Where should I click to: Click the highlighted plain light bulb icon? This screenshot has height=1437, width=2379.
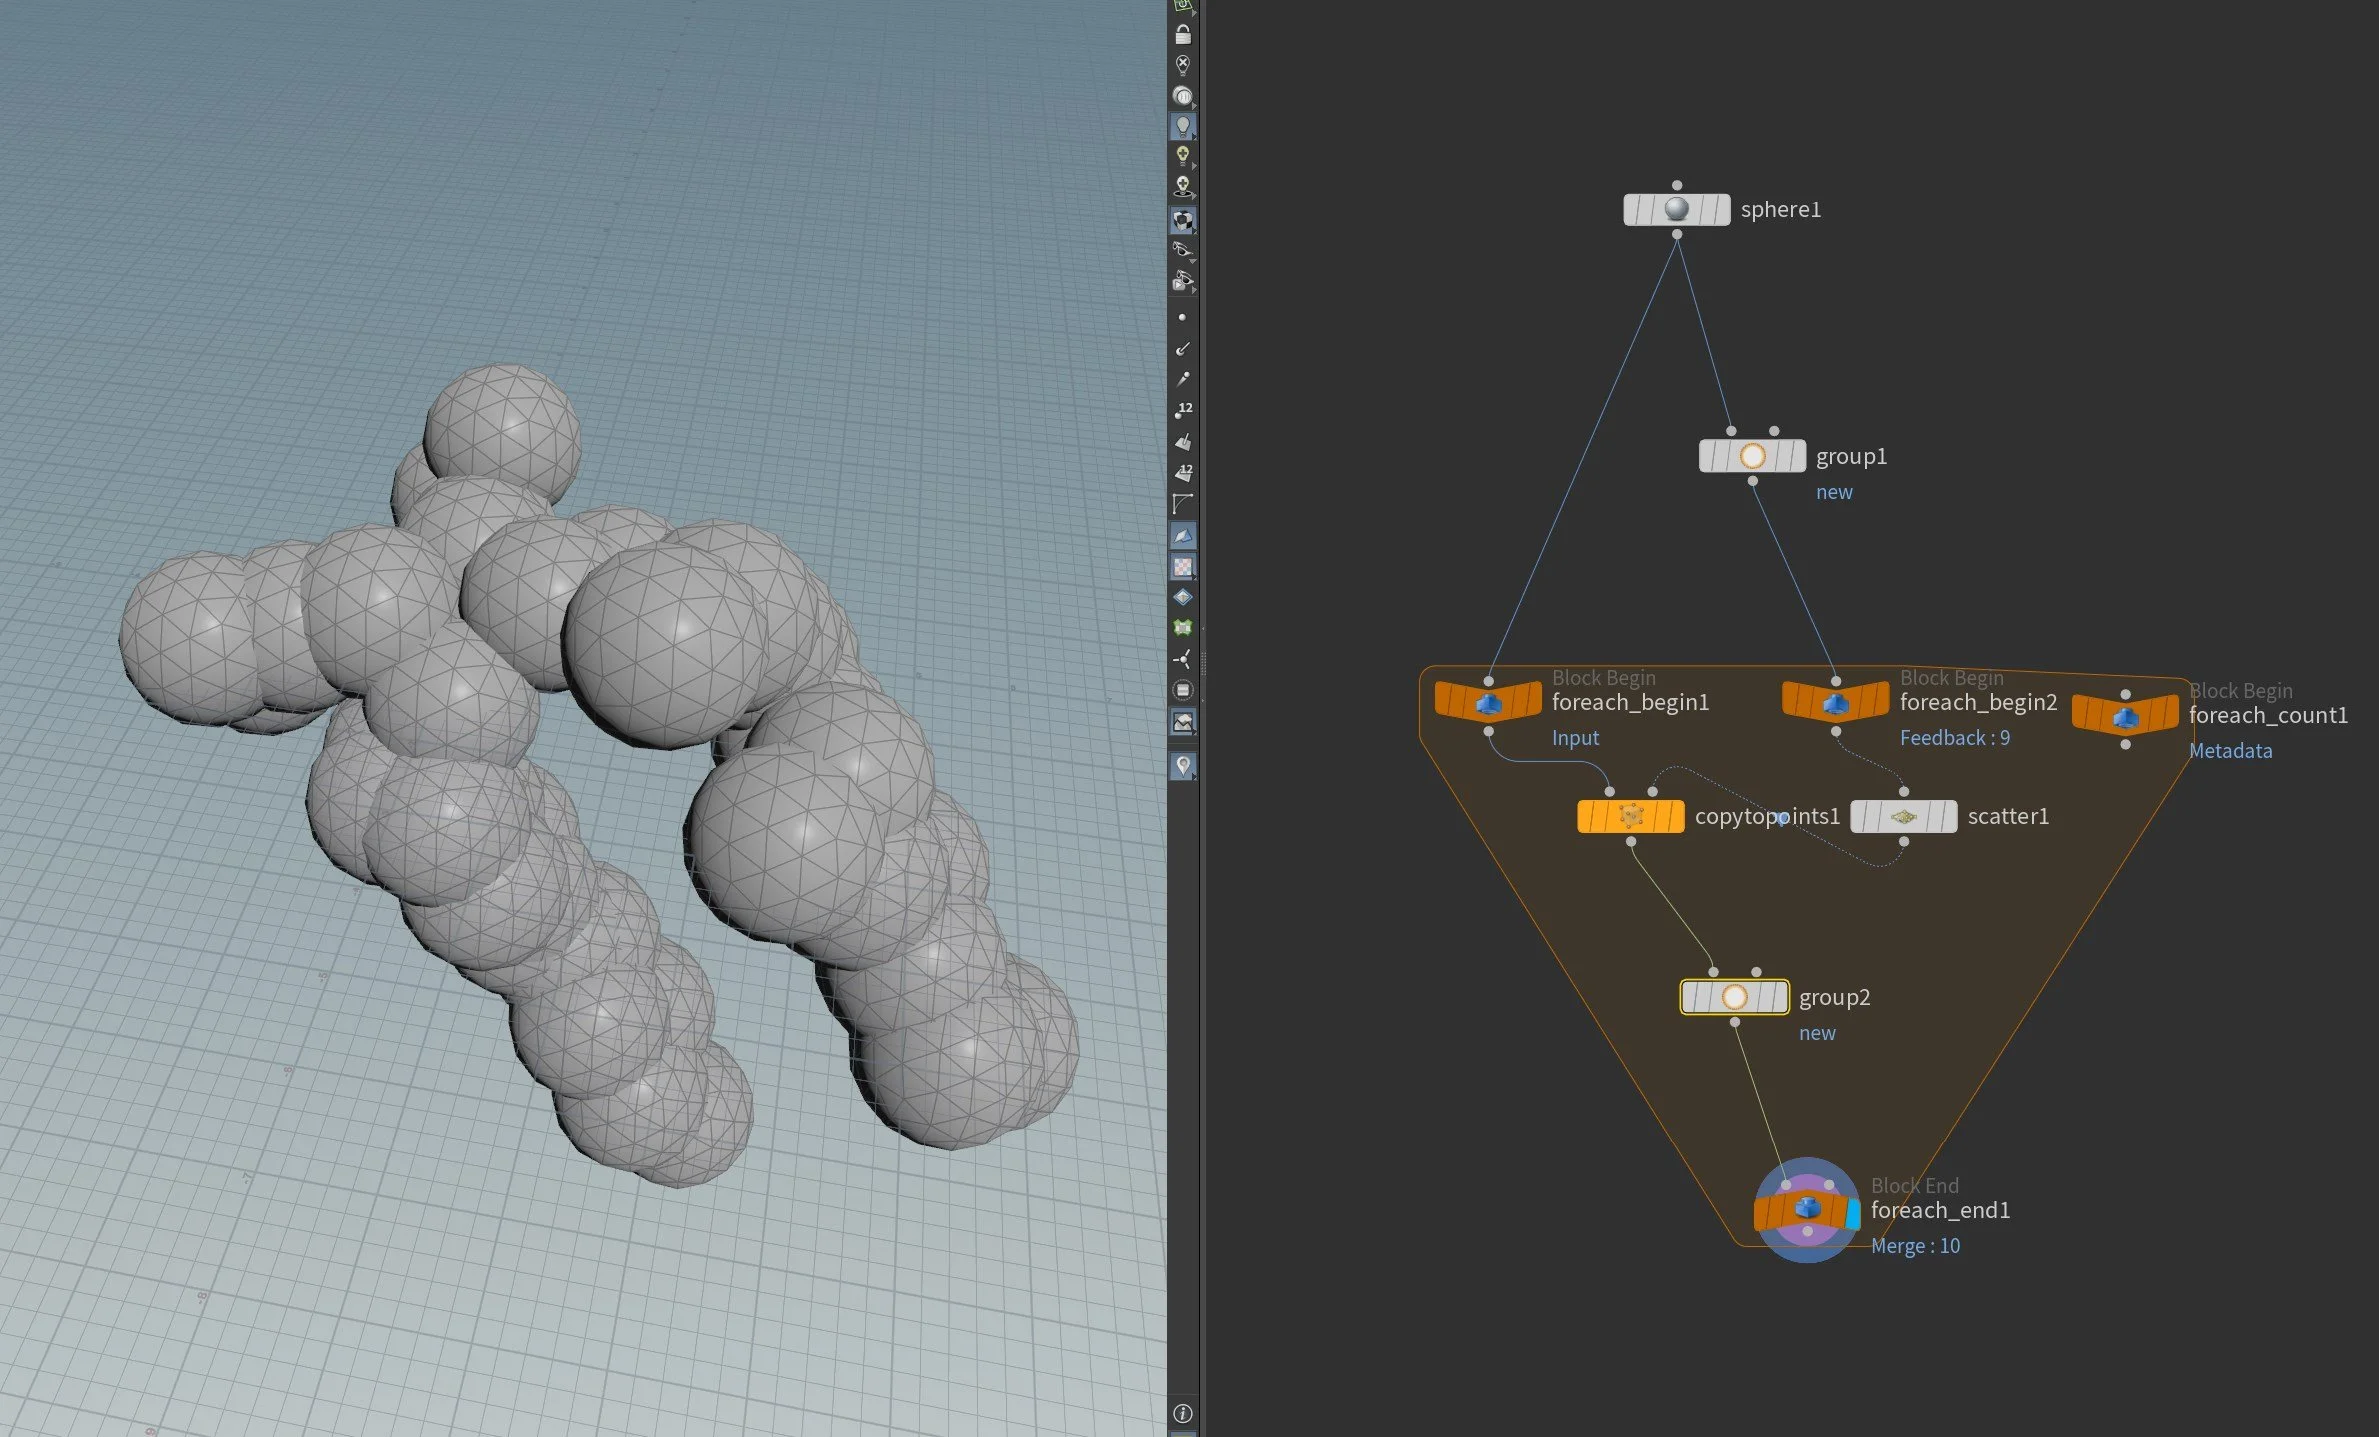point(1182,126)
